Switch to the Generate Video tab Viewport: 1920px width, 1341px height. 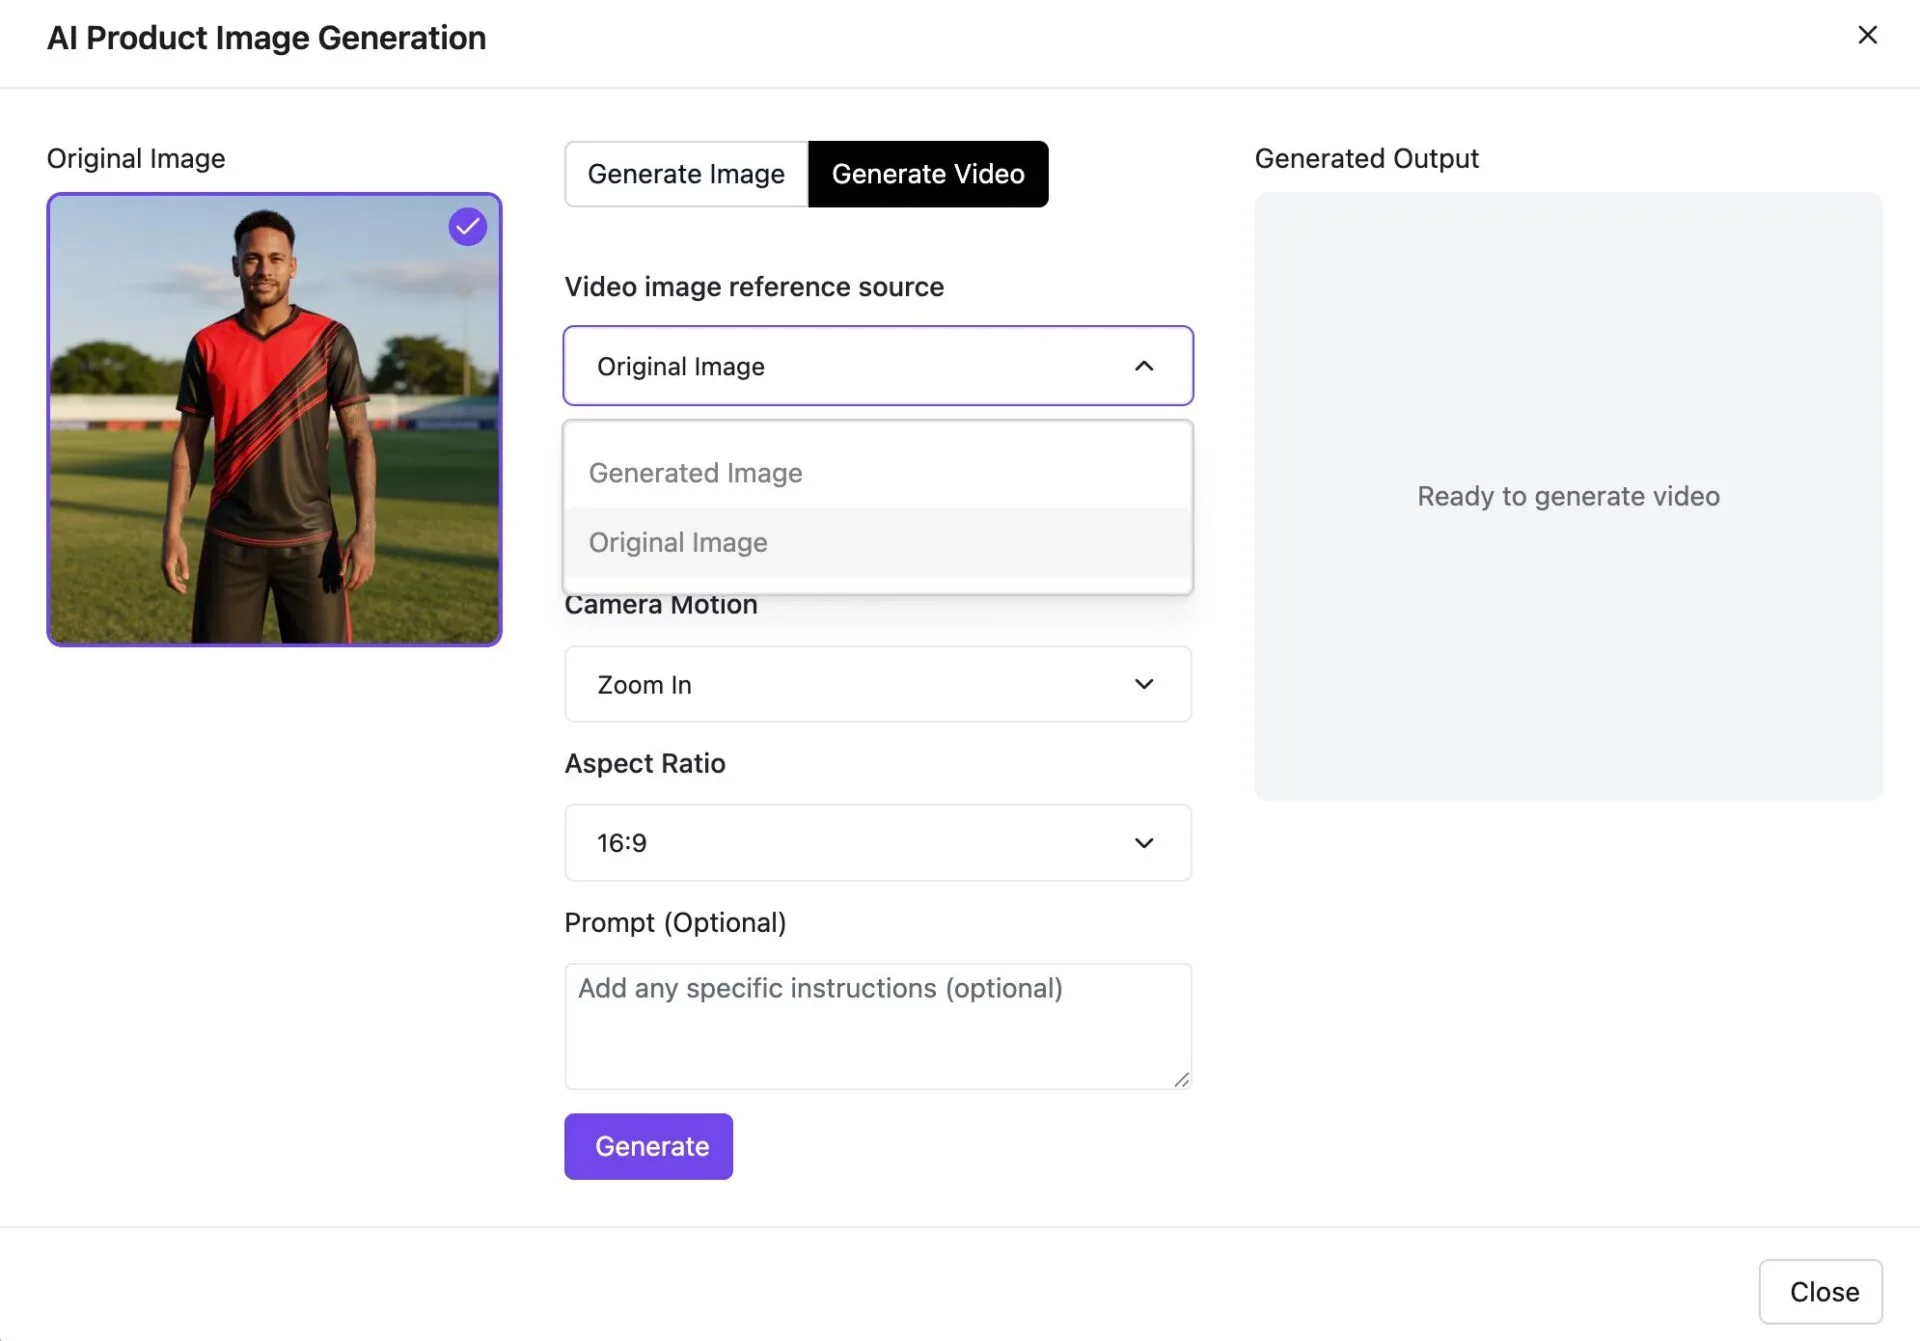click(928, 174)
